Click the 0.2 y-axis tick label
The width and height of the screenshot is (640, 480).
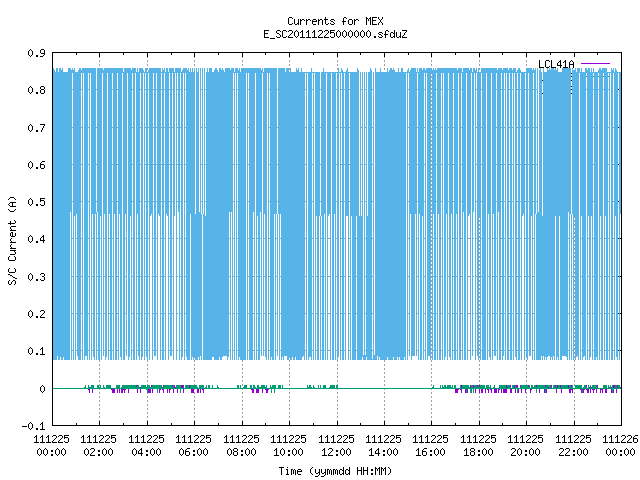(x=36, y=314)
